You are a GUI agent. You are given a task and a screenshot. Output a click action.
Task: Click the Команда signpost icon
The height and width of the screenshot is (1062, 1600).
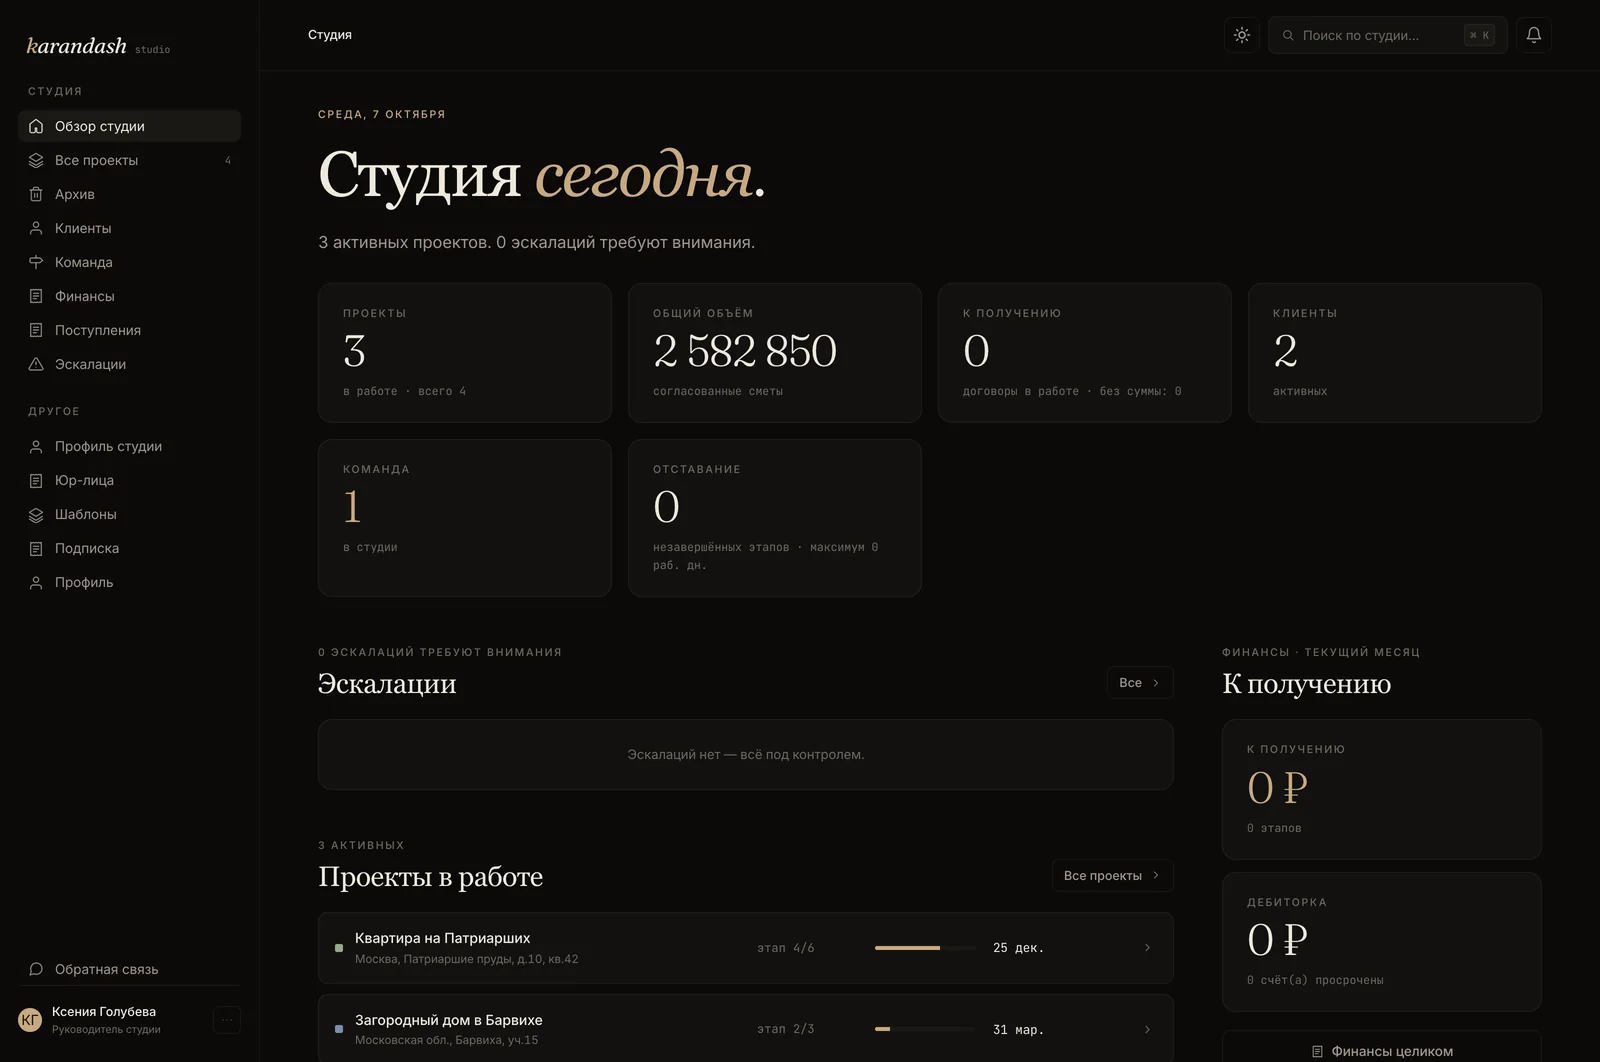point(36,262)
